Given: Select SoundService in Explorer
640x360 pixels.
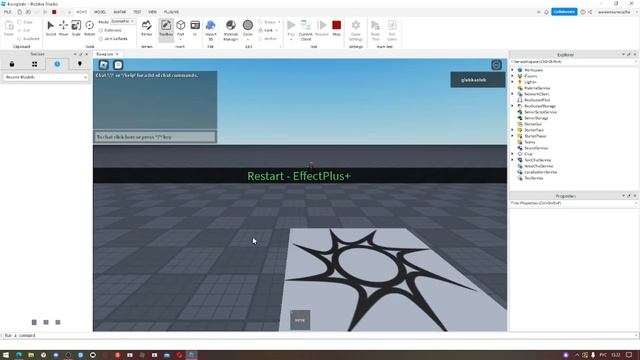Looking at the screenshot, I should pos(536,148).
